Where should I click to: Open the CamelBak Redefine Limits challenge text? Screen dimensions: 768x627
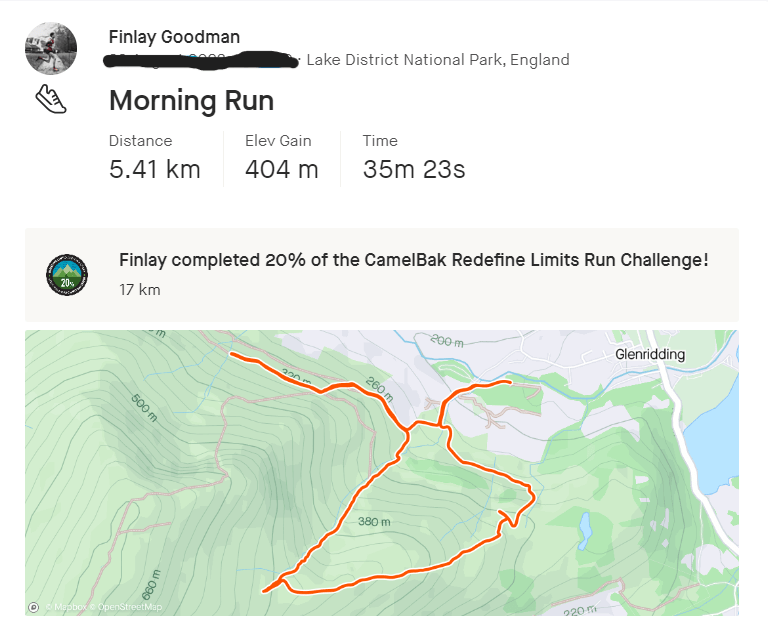point(413,260)
